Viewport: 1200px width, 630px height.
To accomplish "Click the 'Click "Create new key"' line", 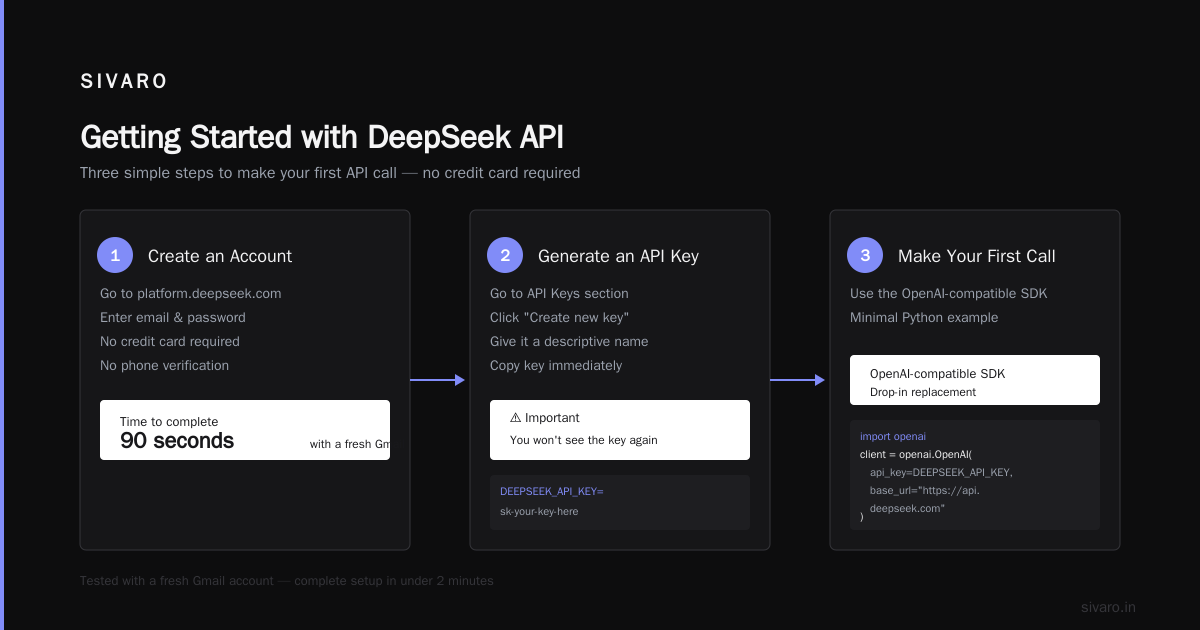I will tap(559, 317).
